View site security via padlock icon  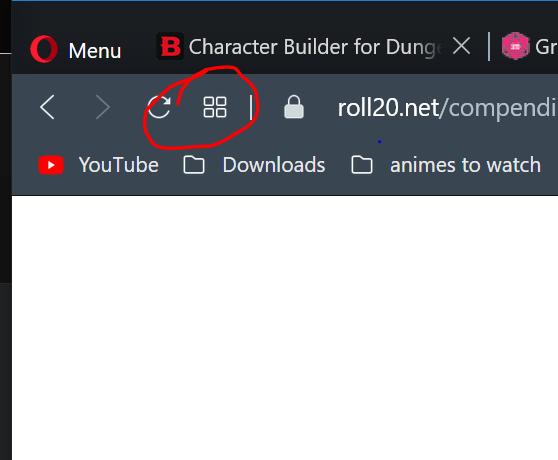294,106
